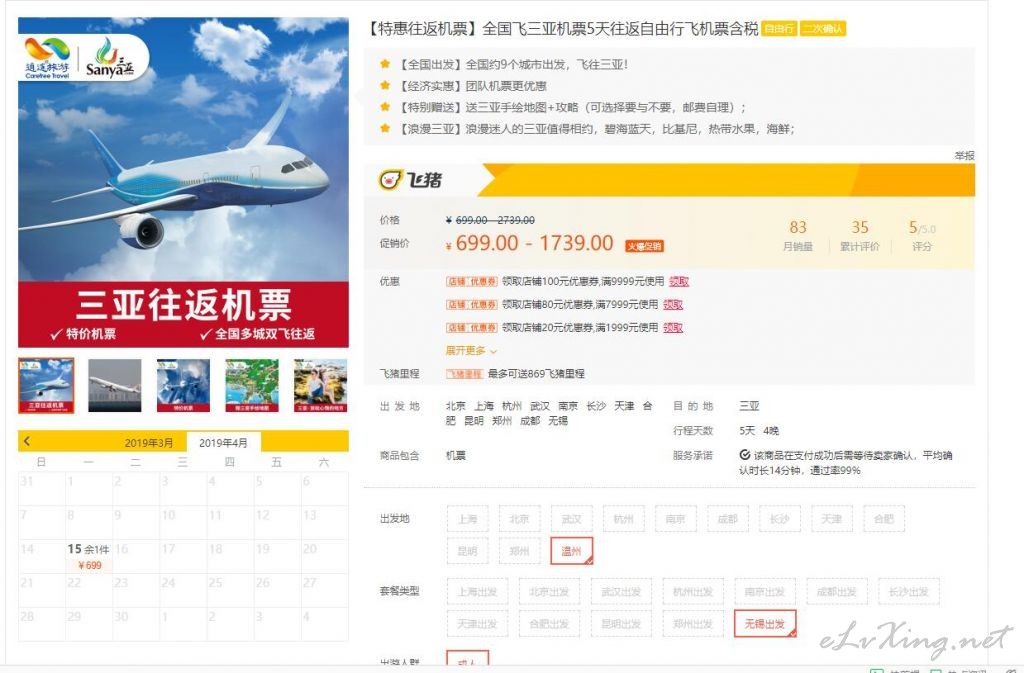Select 成都 departure city option
1024x673 pixels.
pos(728,519)
